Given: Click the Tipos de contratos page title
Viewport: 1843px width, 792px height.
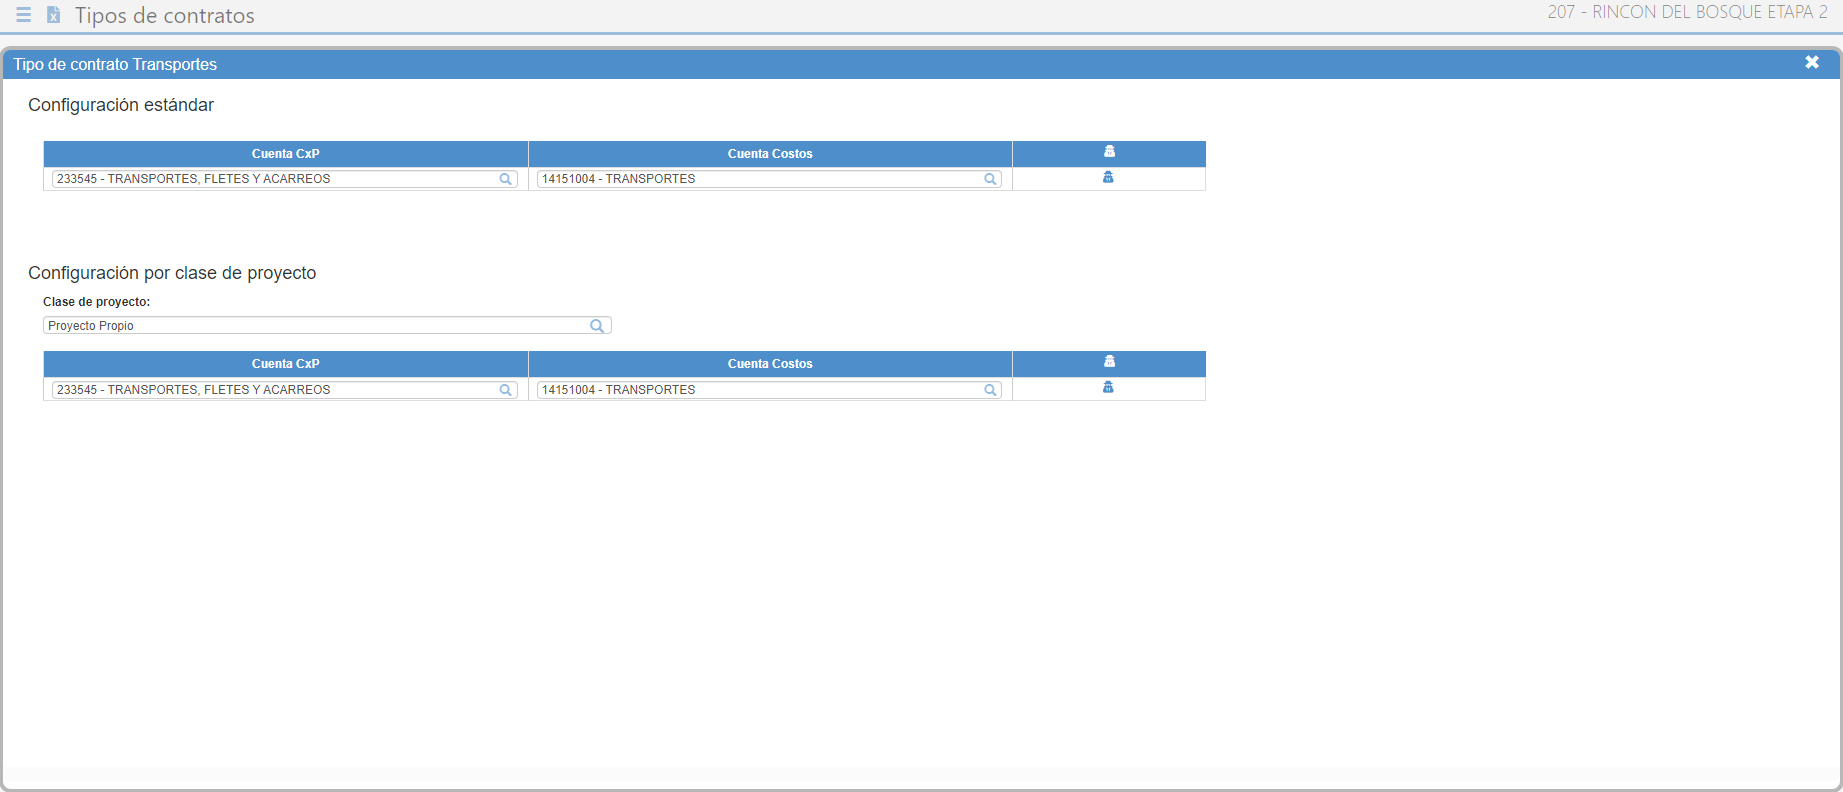Looking at the screenshot, I should click(x=165, y=16).
